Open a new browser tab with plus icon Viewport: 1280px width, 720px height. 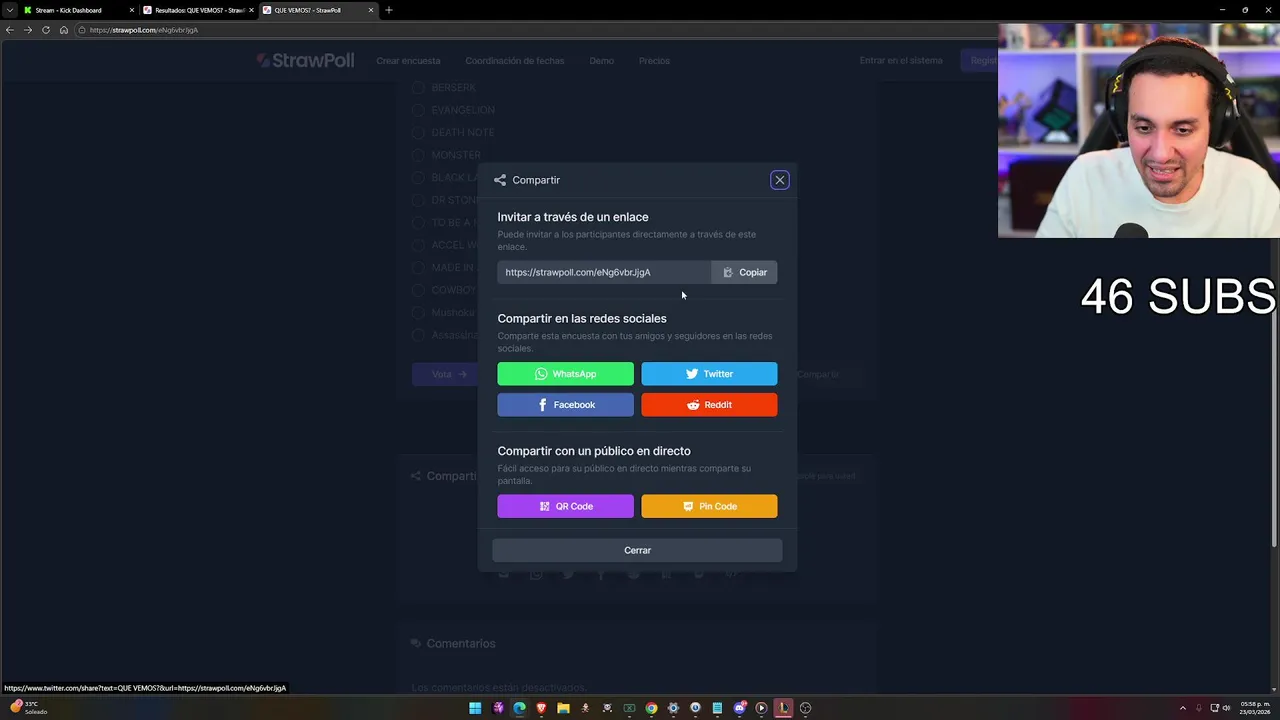pyautogui.click(x=389, y=10)
